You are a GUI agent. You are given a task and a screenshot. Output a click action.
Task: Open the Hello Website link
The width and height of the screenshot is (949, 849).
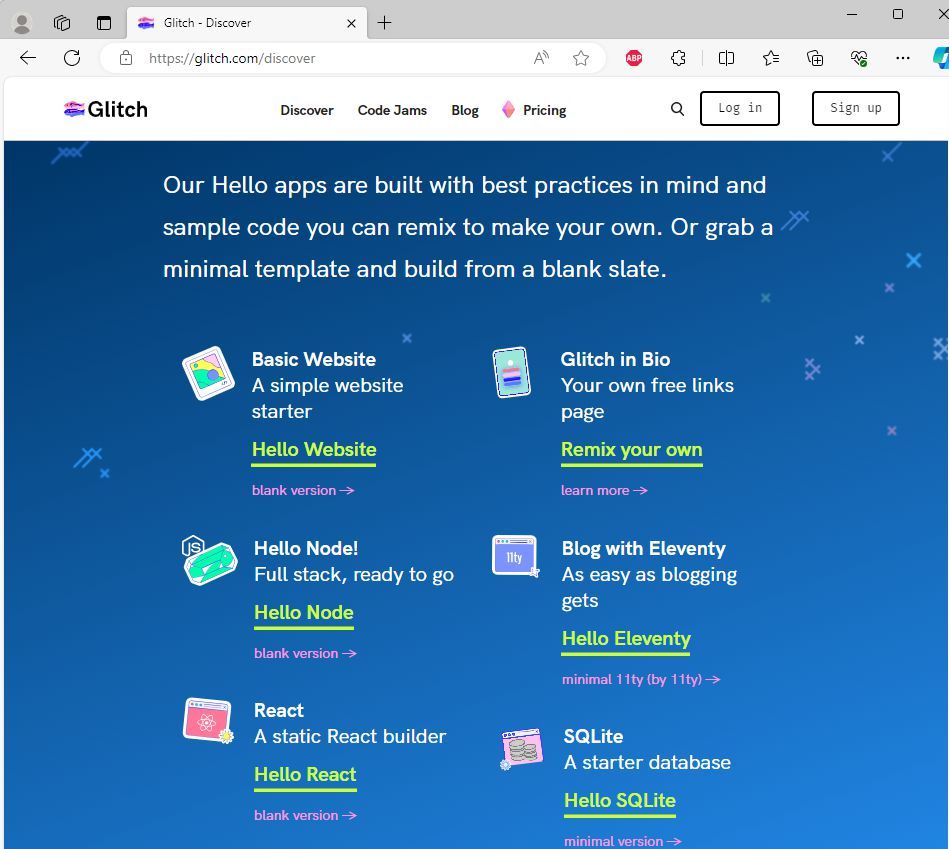pyautogui.click(x=314, y=450)
